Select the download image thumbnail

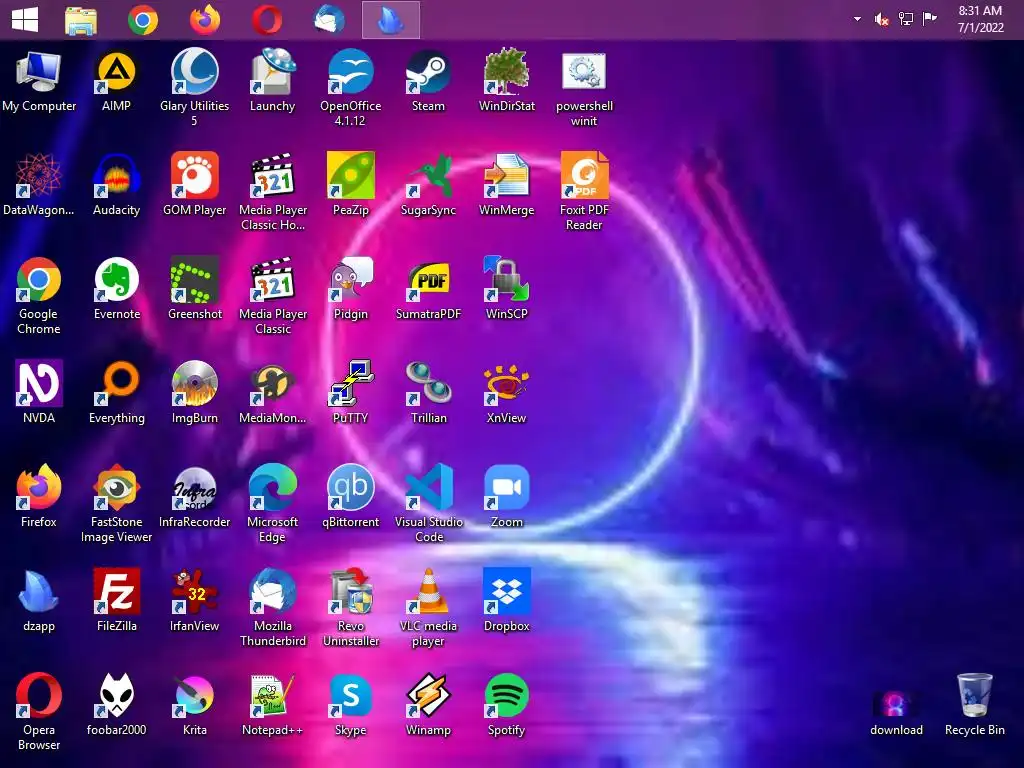(x=895, y=704)
